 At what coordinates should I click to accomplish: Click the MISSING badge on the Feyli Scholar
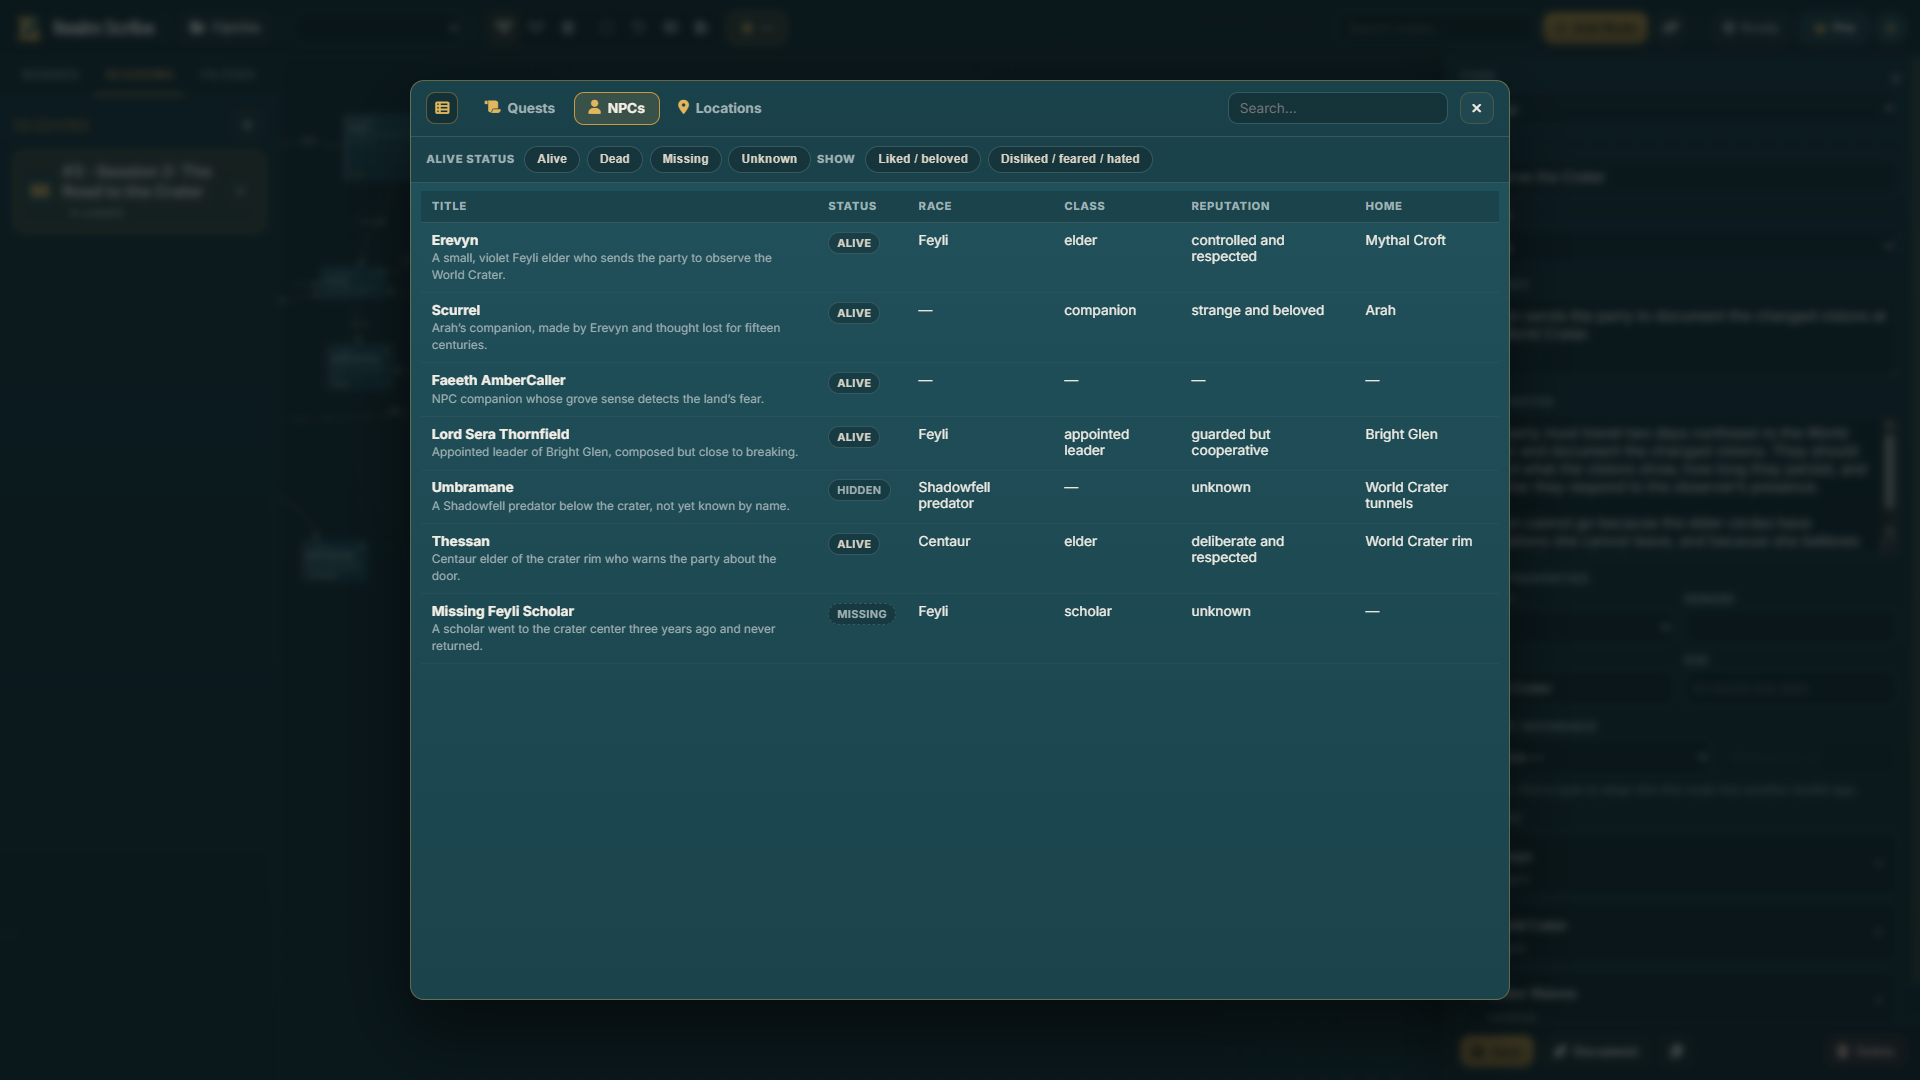[860, 614]
